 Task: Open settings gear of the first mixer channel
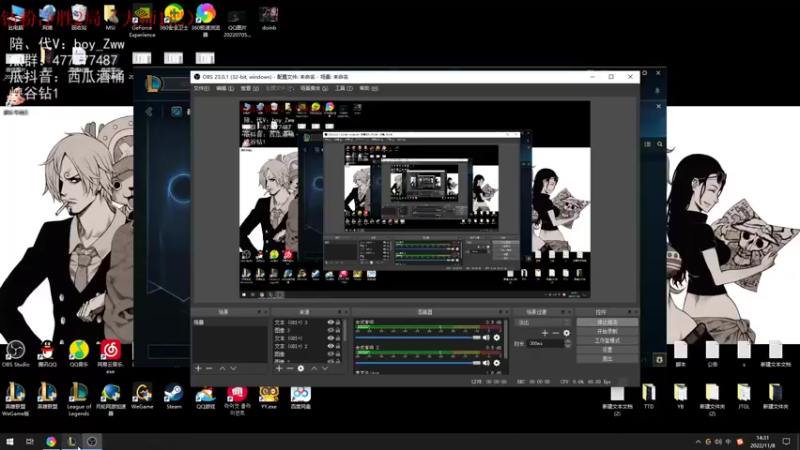point(496,337)
